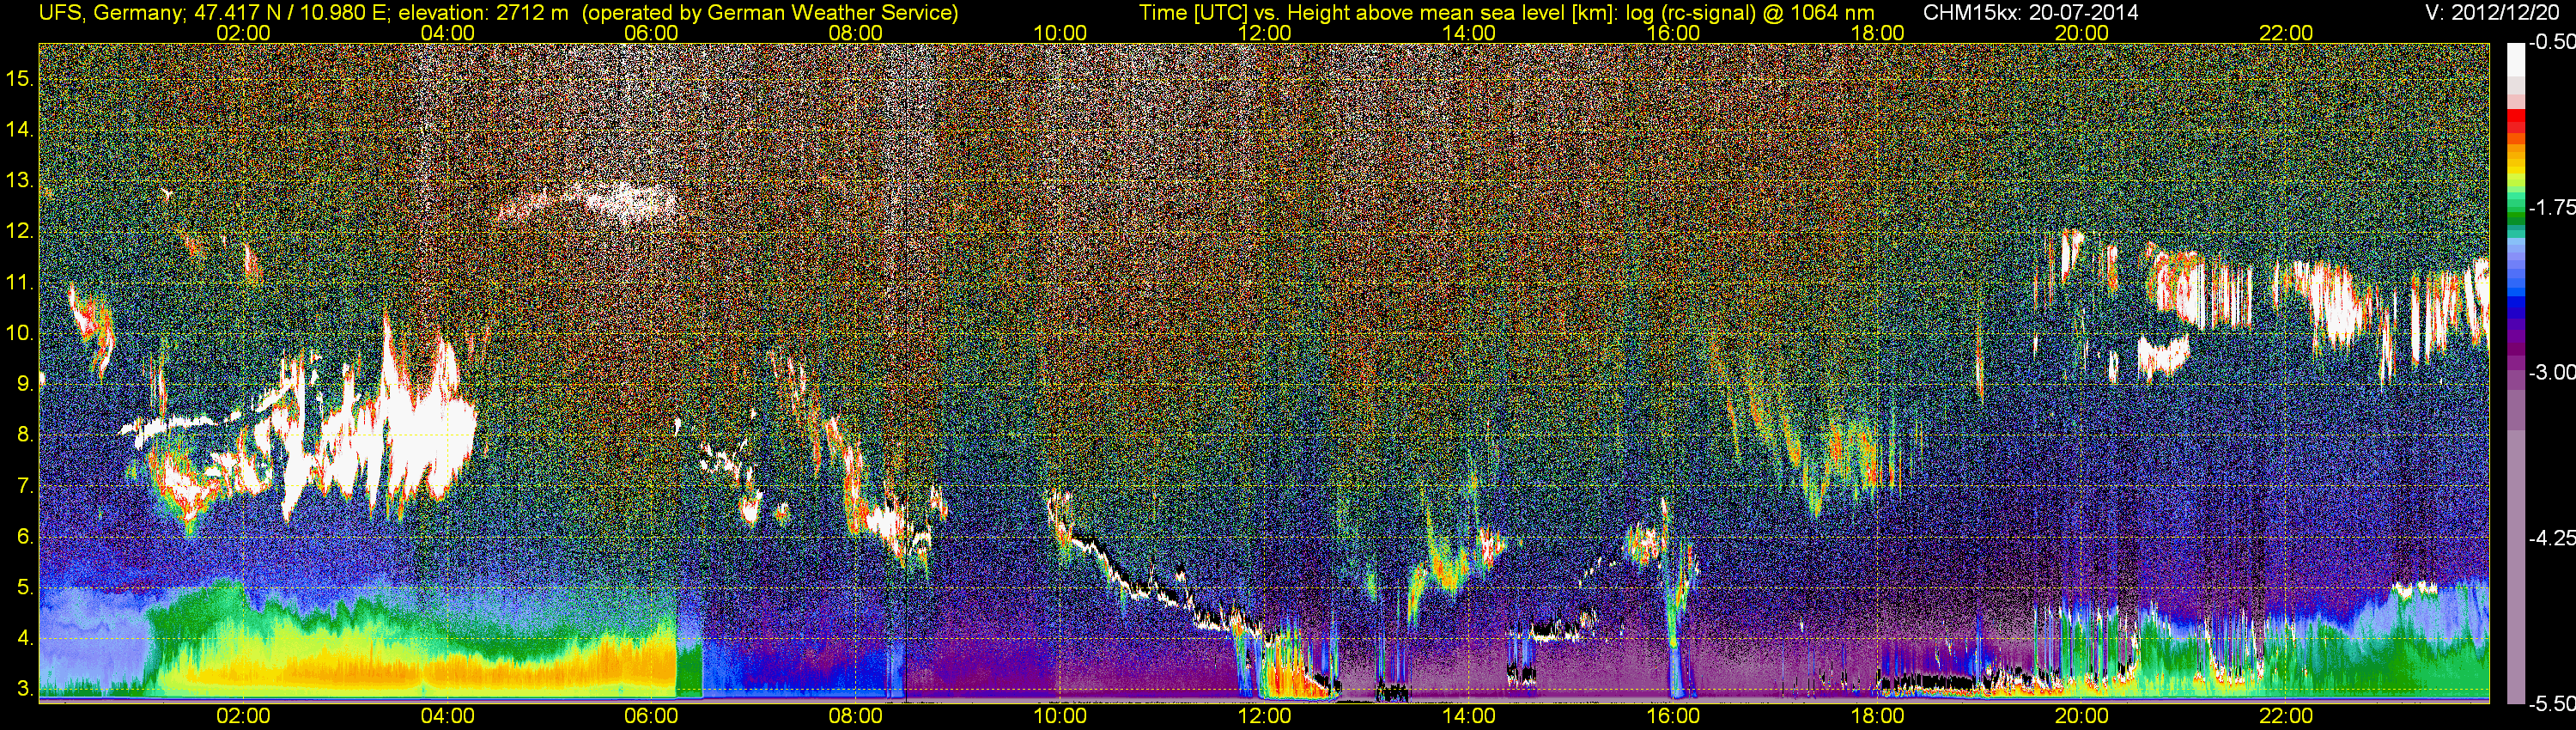Viewport: 2576px width, 730px height.
Task: Click the '08:00' label on the bottom time axis
Action: pyautogui.click(x=856, y=716)
